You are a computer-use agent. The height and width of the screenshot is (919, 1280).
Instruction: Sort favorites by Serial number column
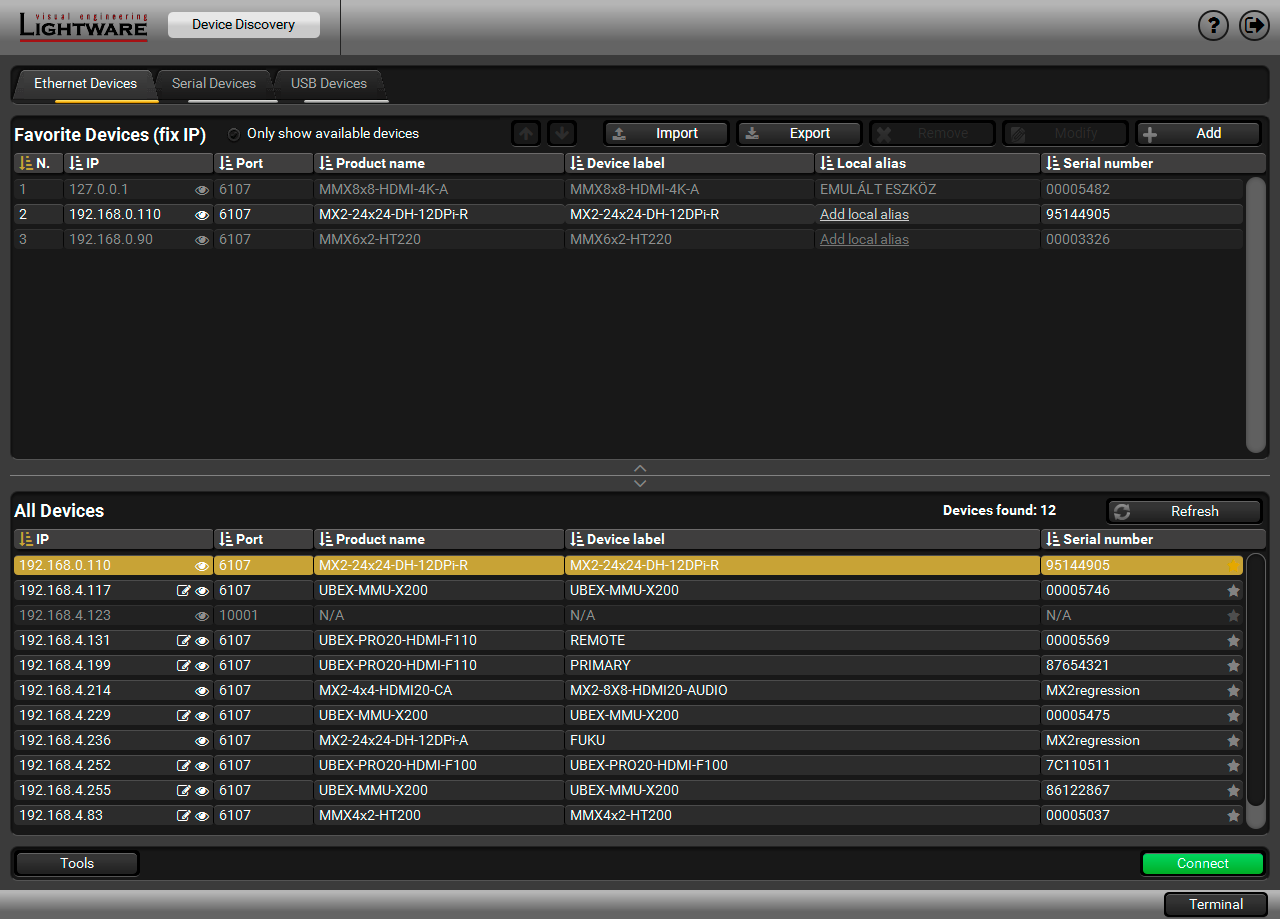1153,163
